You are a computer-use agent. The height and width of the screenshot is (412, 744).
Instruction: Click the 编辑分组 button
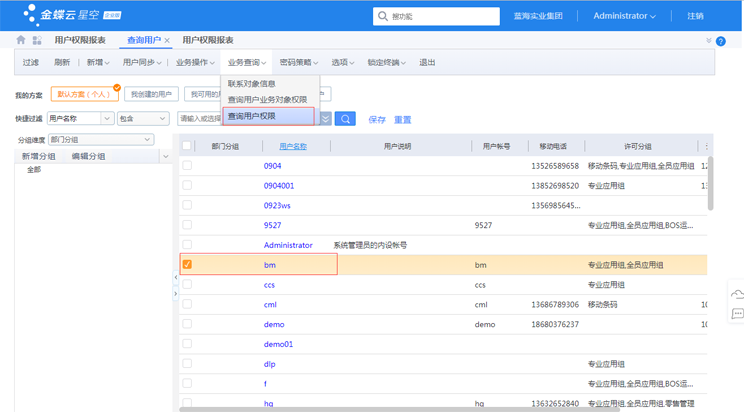tap(88, 156)
